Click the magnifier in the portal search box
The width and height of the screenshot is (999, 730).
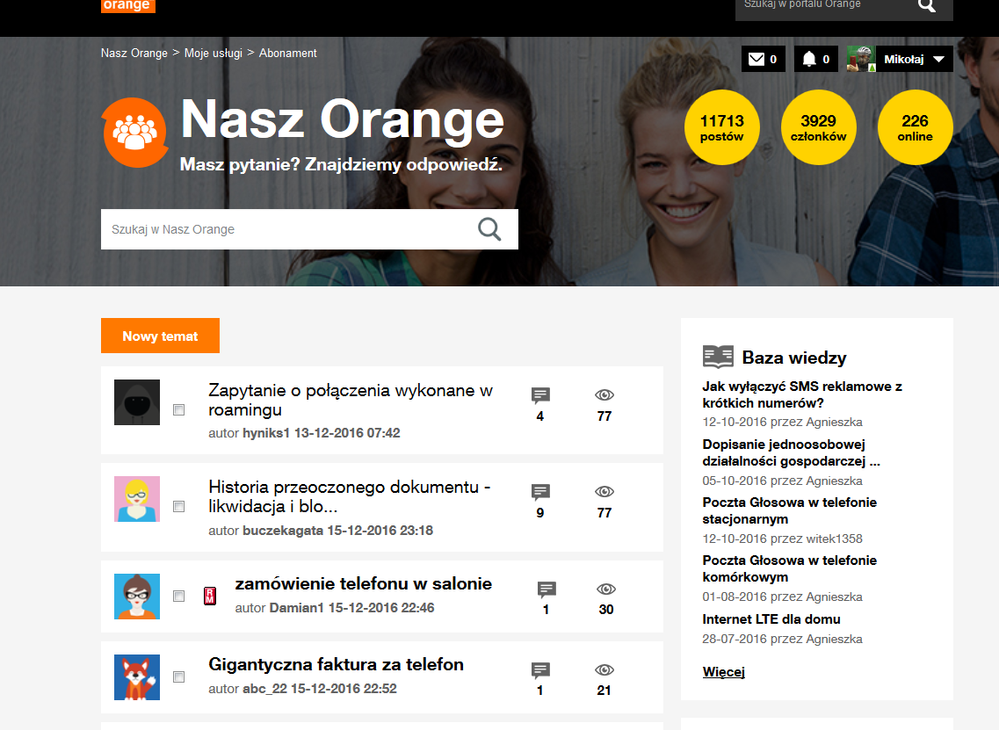pos(927,6)
